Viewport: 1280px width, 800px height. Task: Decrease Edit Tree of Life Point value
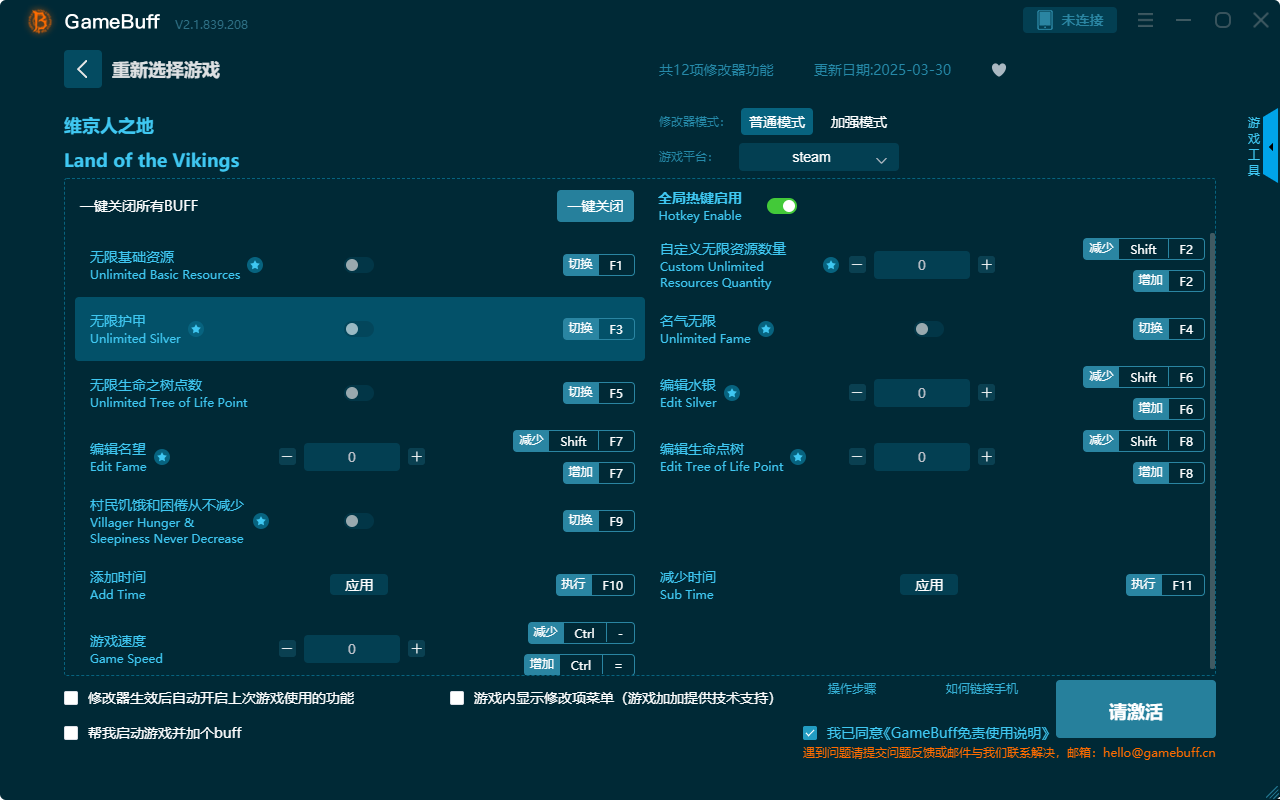858,457
